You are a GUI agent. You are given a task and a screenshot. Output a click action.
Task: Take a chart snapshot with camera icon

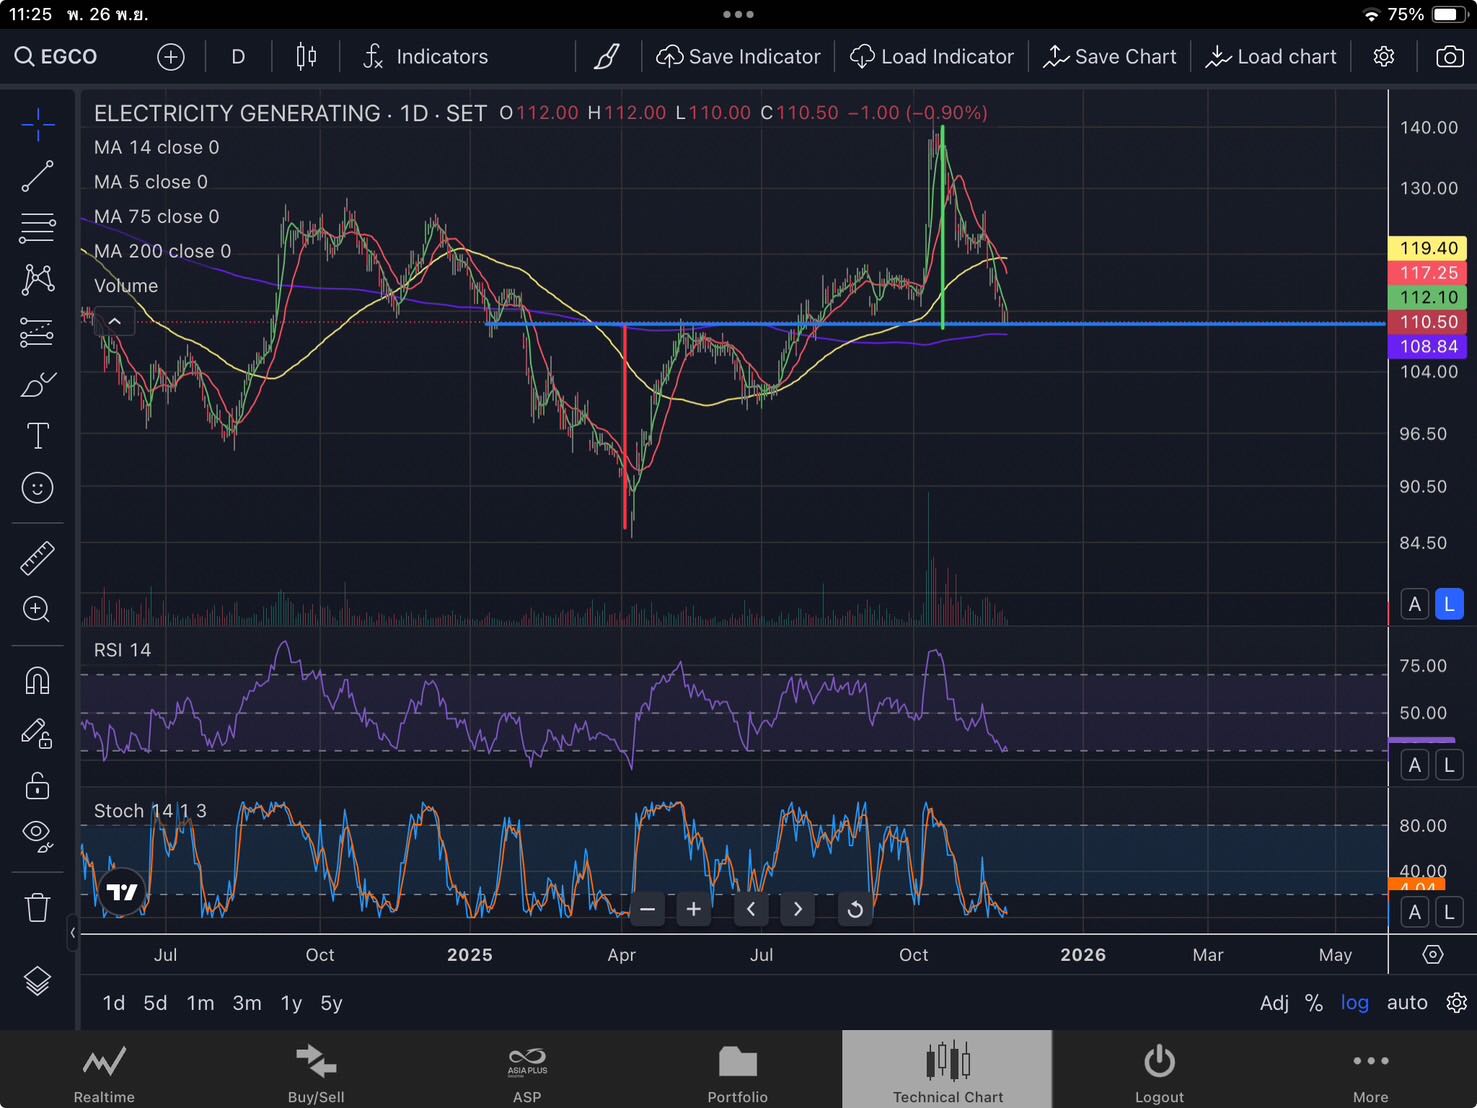1450,57
